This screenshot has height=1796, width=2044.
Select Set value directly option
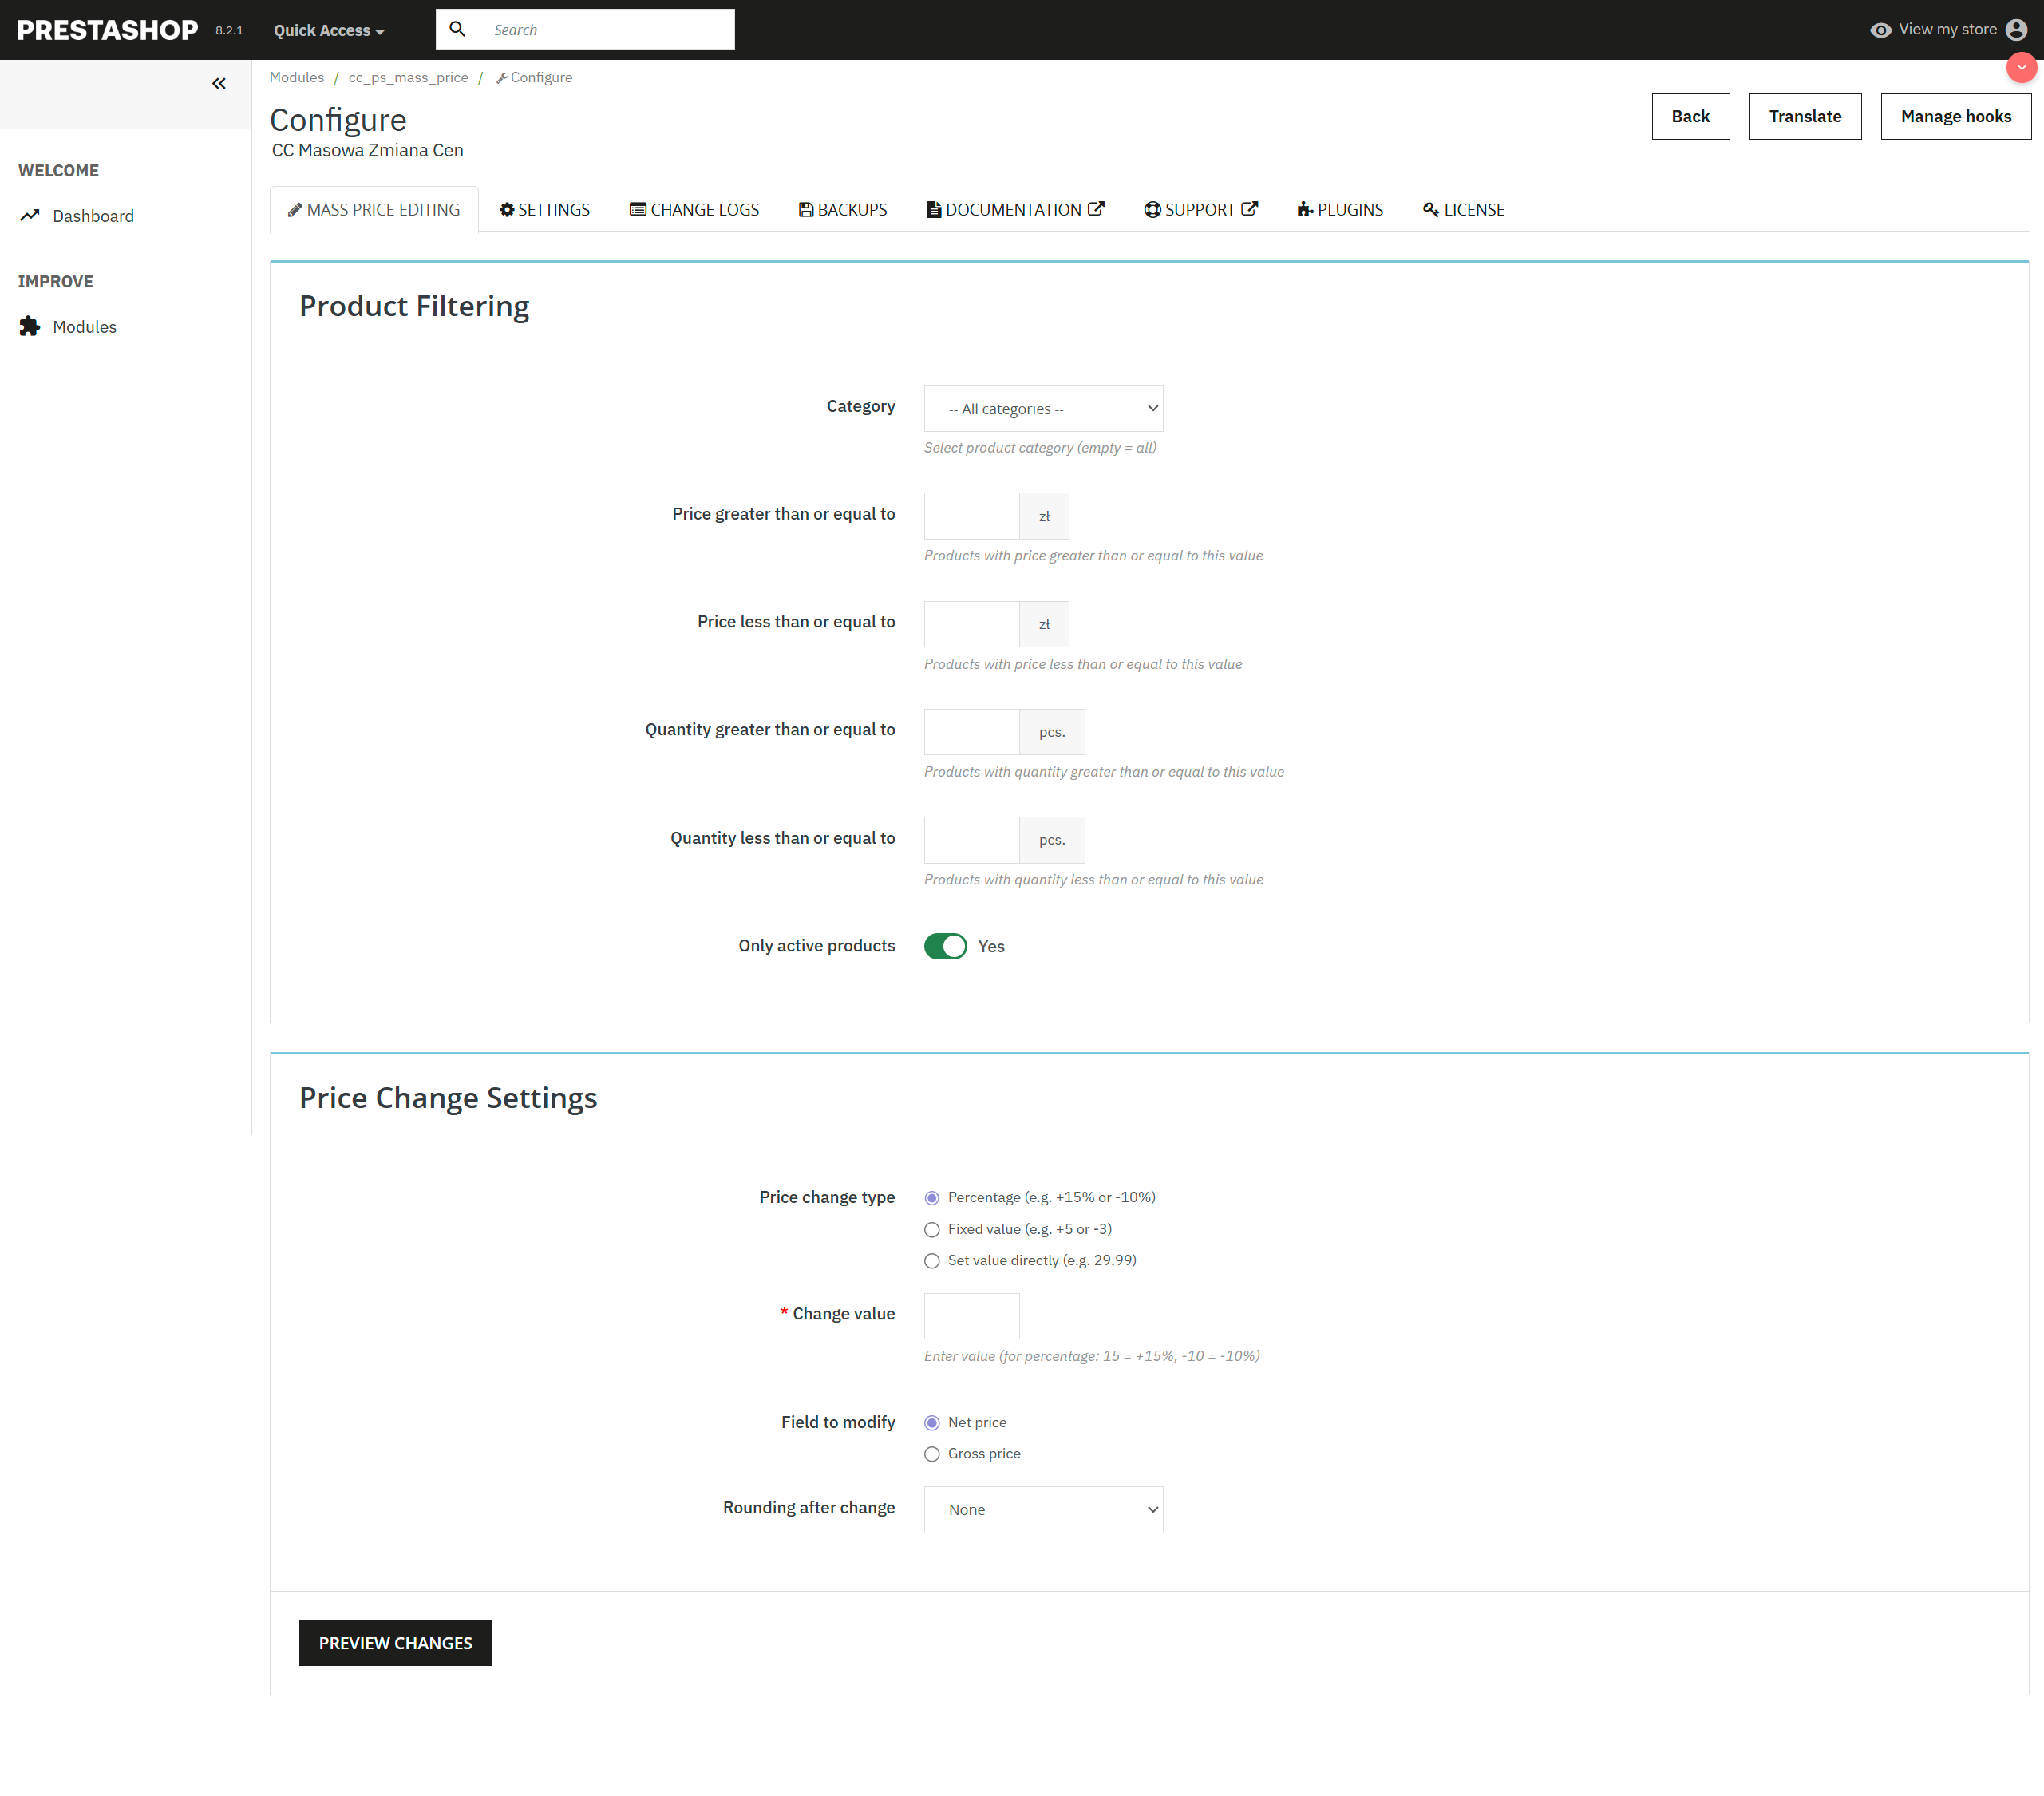tap(932, 1261)
